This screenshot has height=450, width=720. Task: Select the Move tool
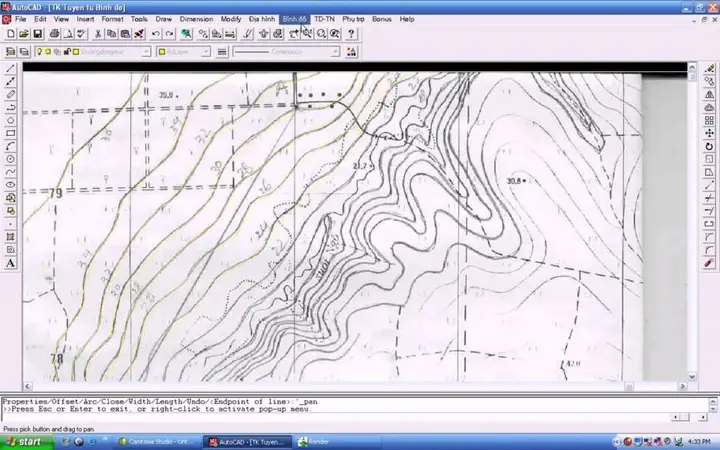point(709,133)
